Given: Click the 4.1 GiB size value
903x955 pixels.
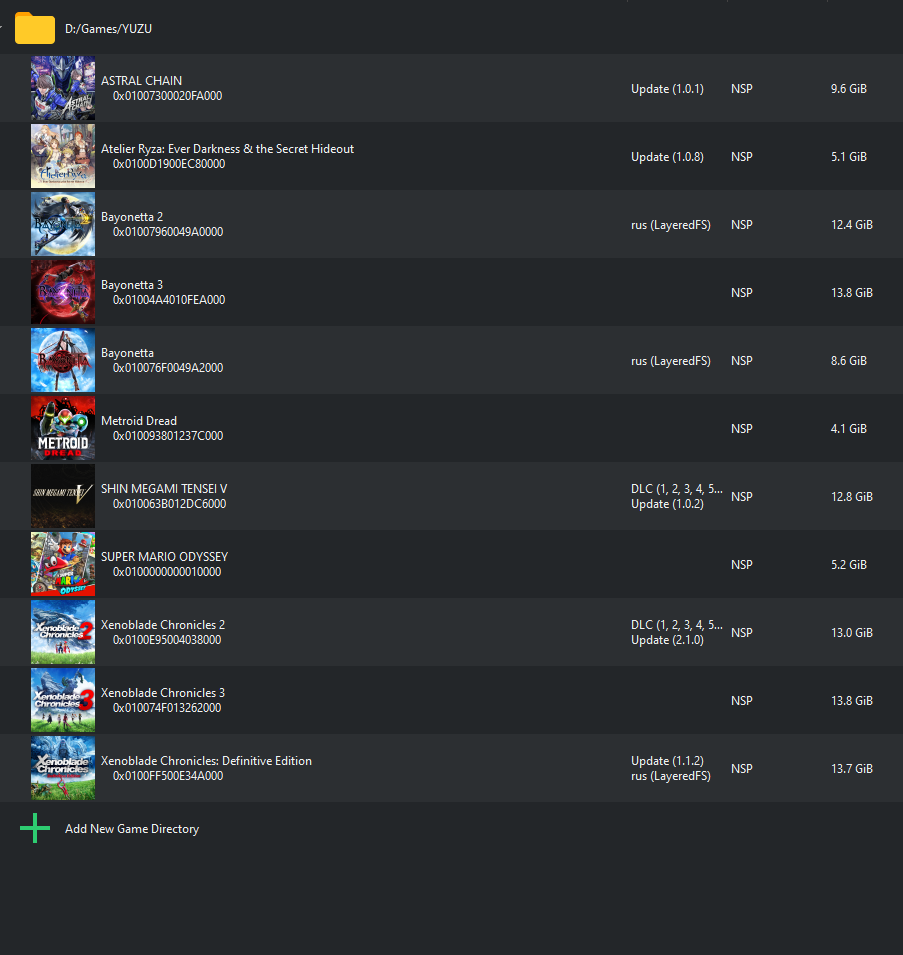Looking at the screenshot, I should click(x=849, y=429).
